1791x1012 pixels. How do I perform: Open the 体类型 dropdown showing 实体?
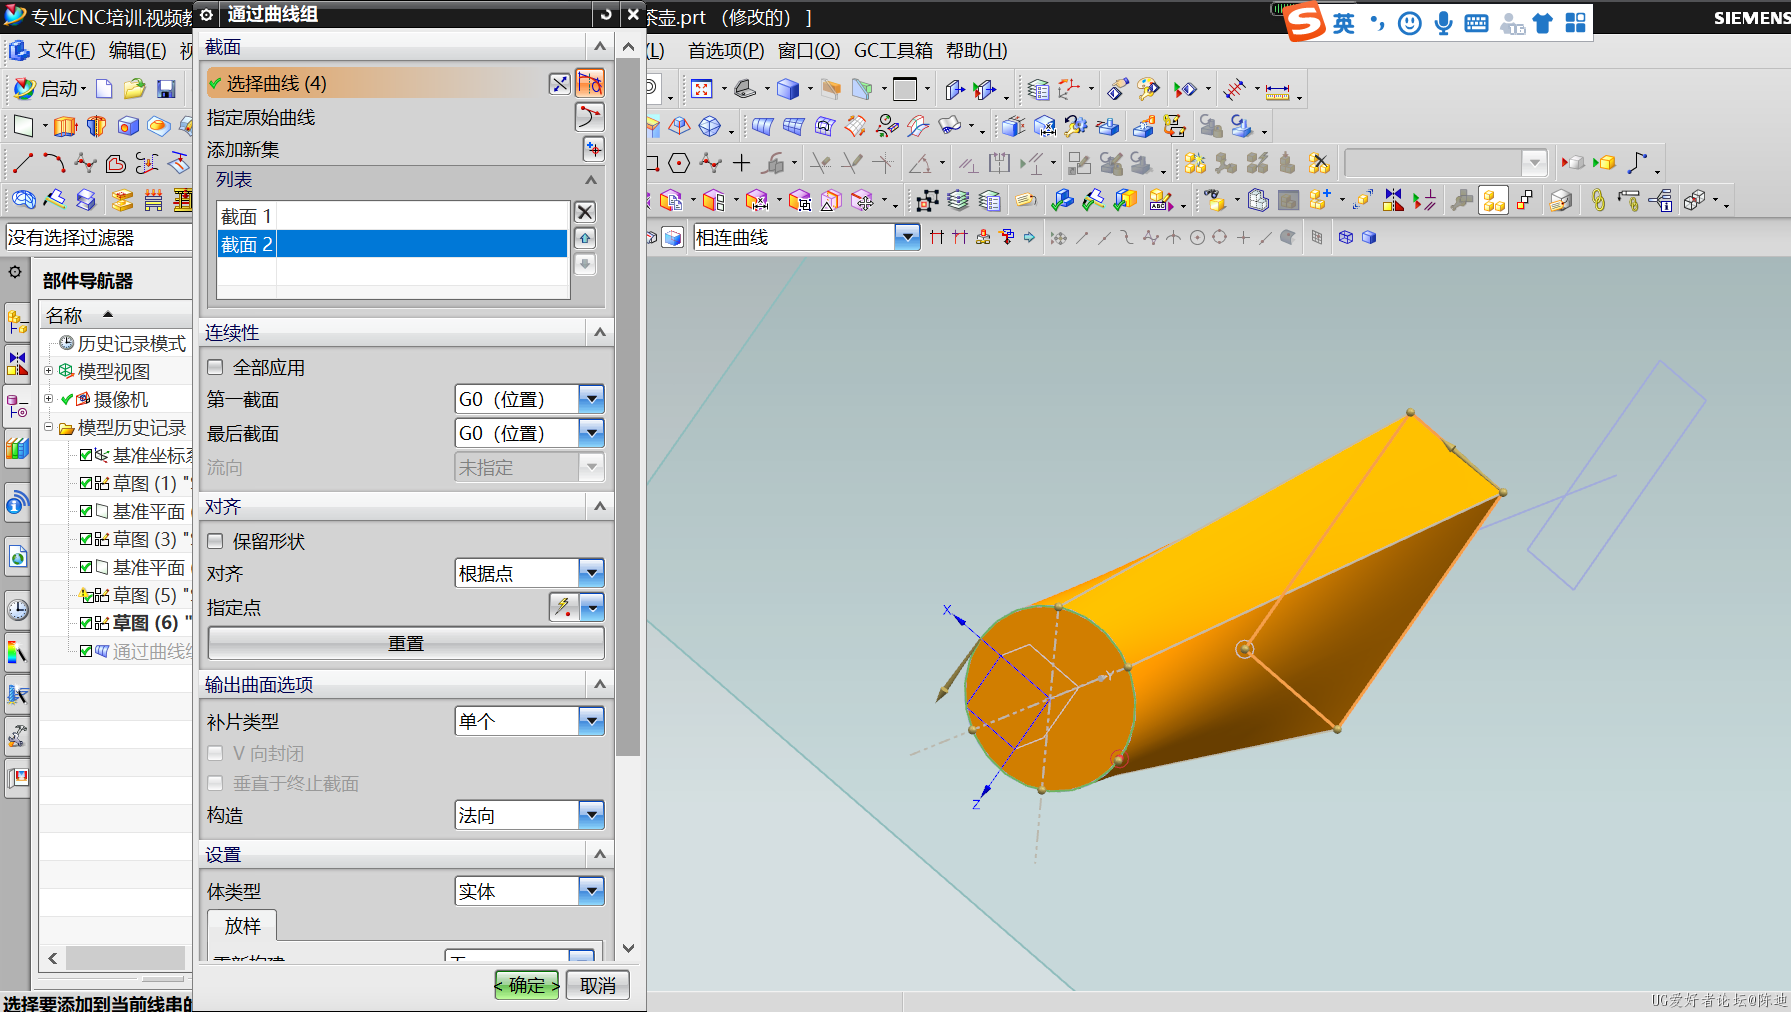[592, 891]
